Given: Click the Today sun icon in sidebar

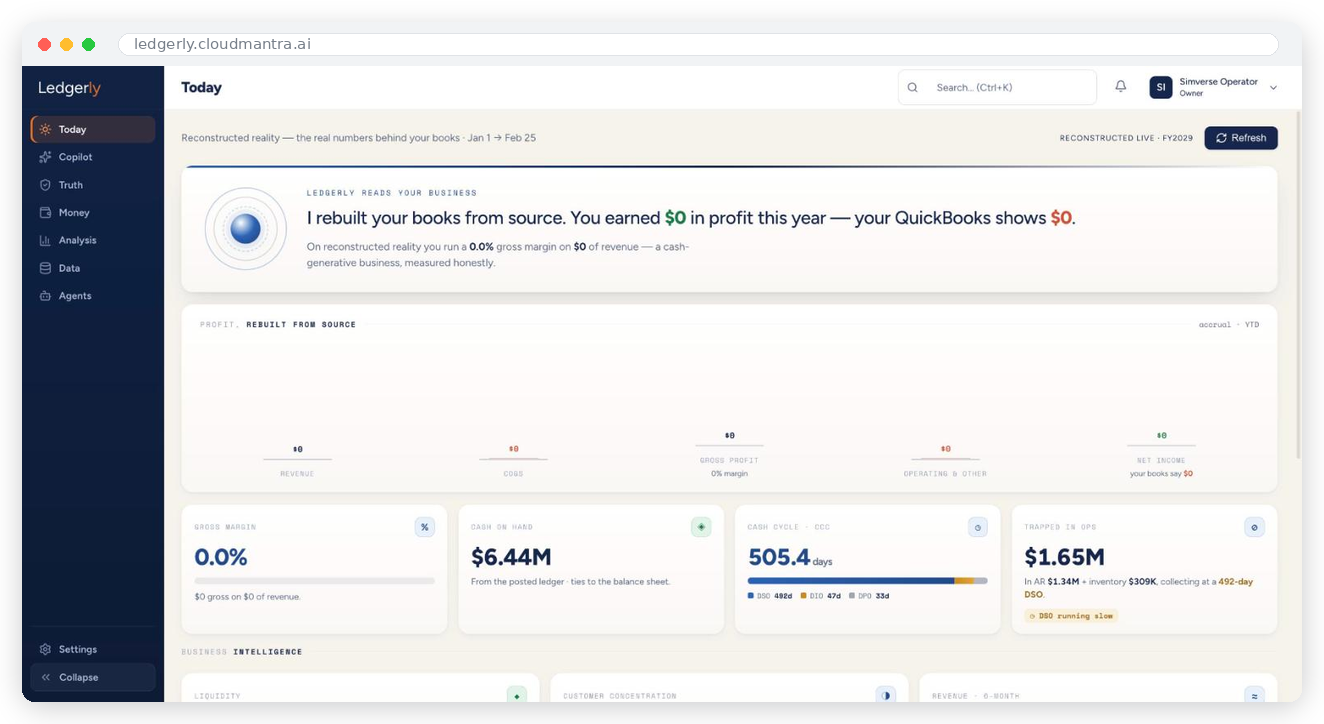Looking at the screenshot, I should pyautogui.click(x=45, y=129).
